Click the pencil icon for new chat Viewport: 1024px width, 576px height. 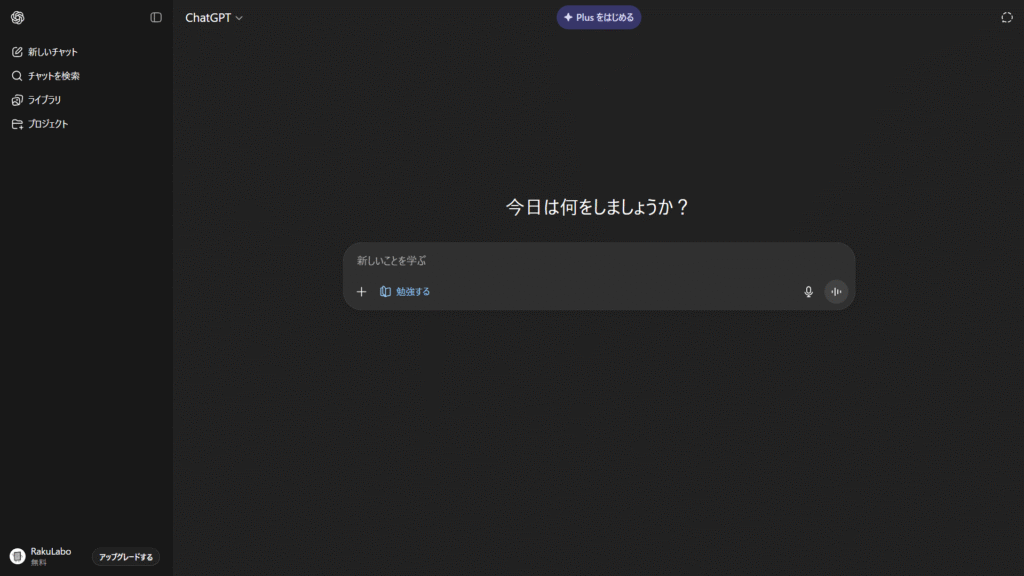[x=17, y=52]
